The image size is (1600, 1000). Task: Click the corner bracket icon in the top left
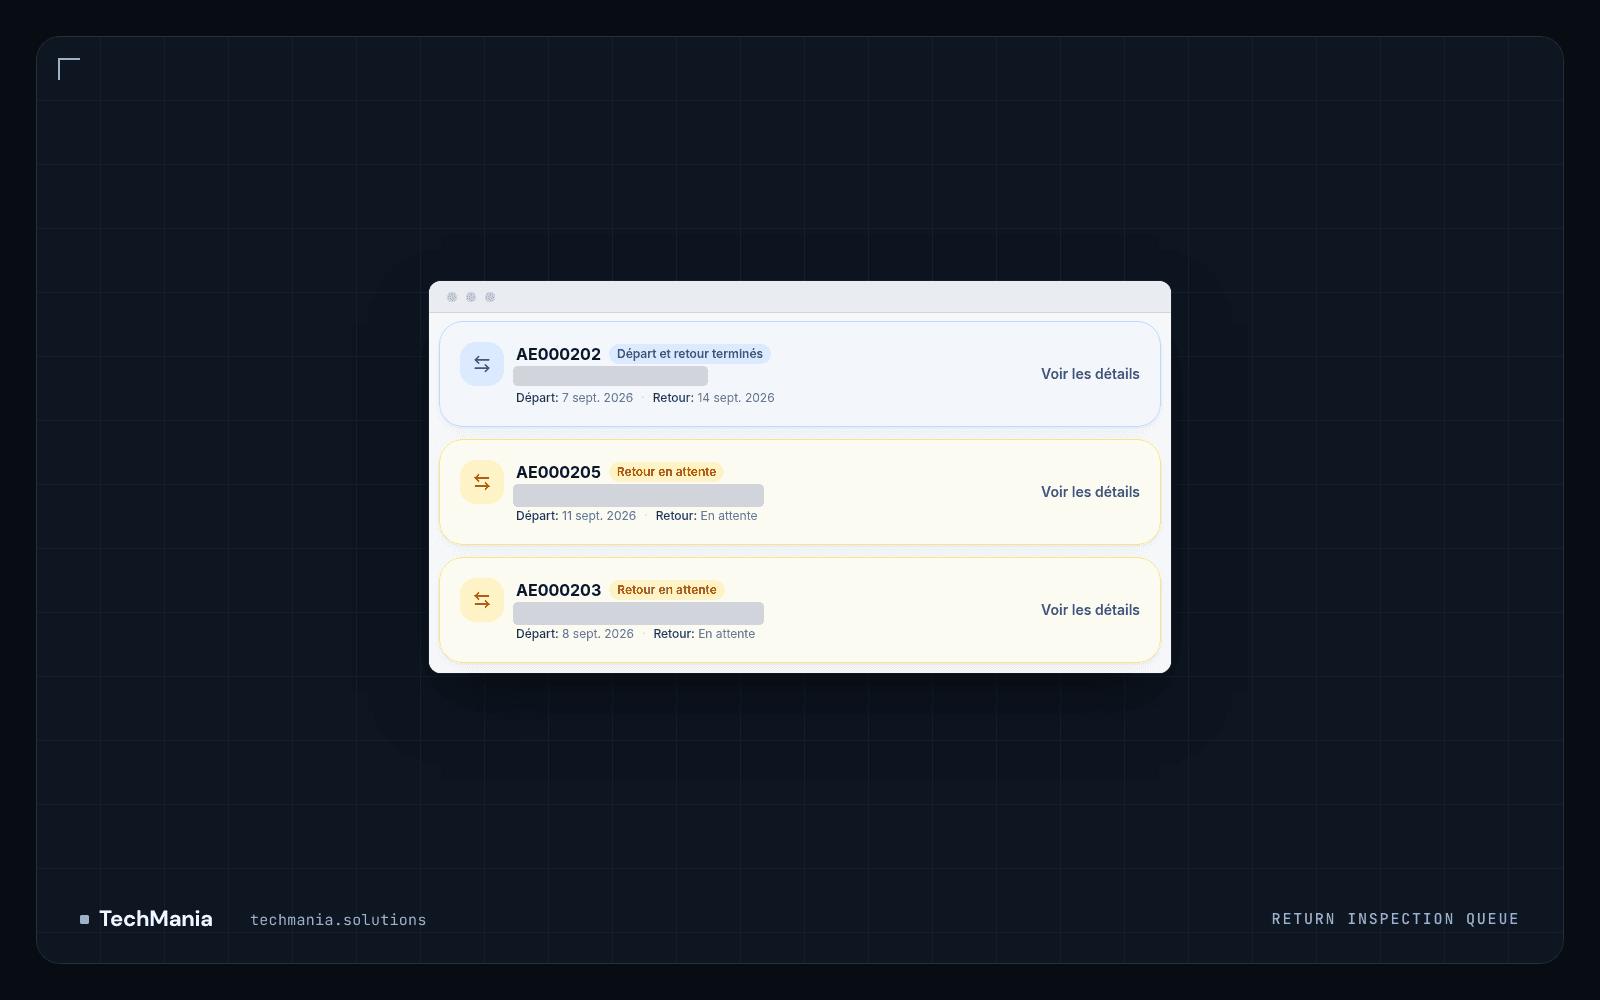69,69
